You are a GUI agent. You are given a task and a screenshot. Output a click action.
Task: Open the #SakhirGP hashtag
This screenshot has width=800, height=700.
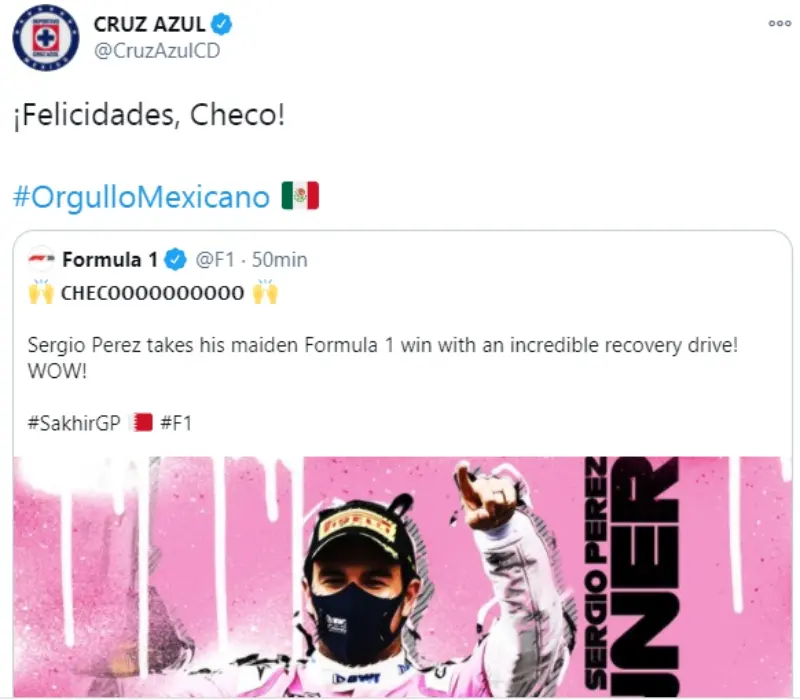(x=74, y=423)
